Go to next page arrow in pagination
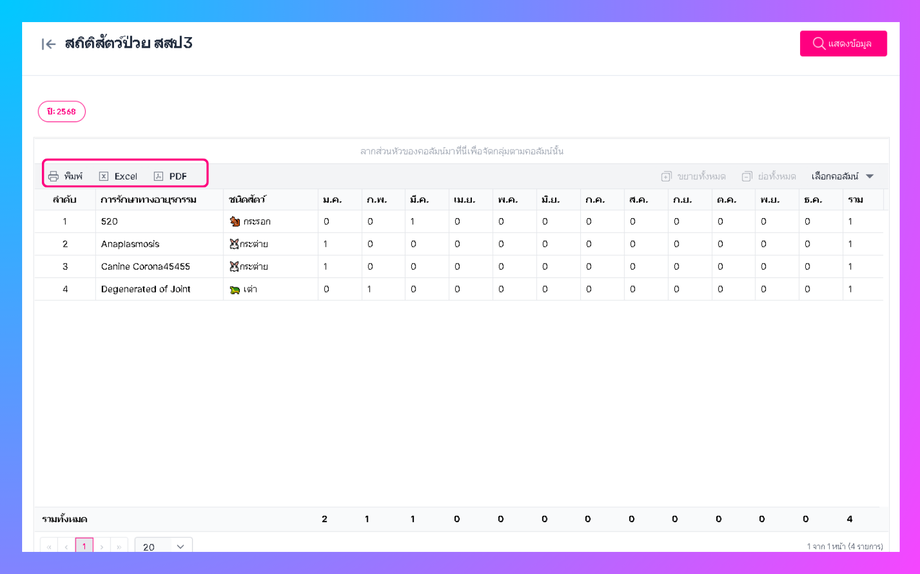 tap(102, 547)
